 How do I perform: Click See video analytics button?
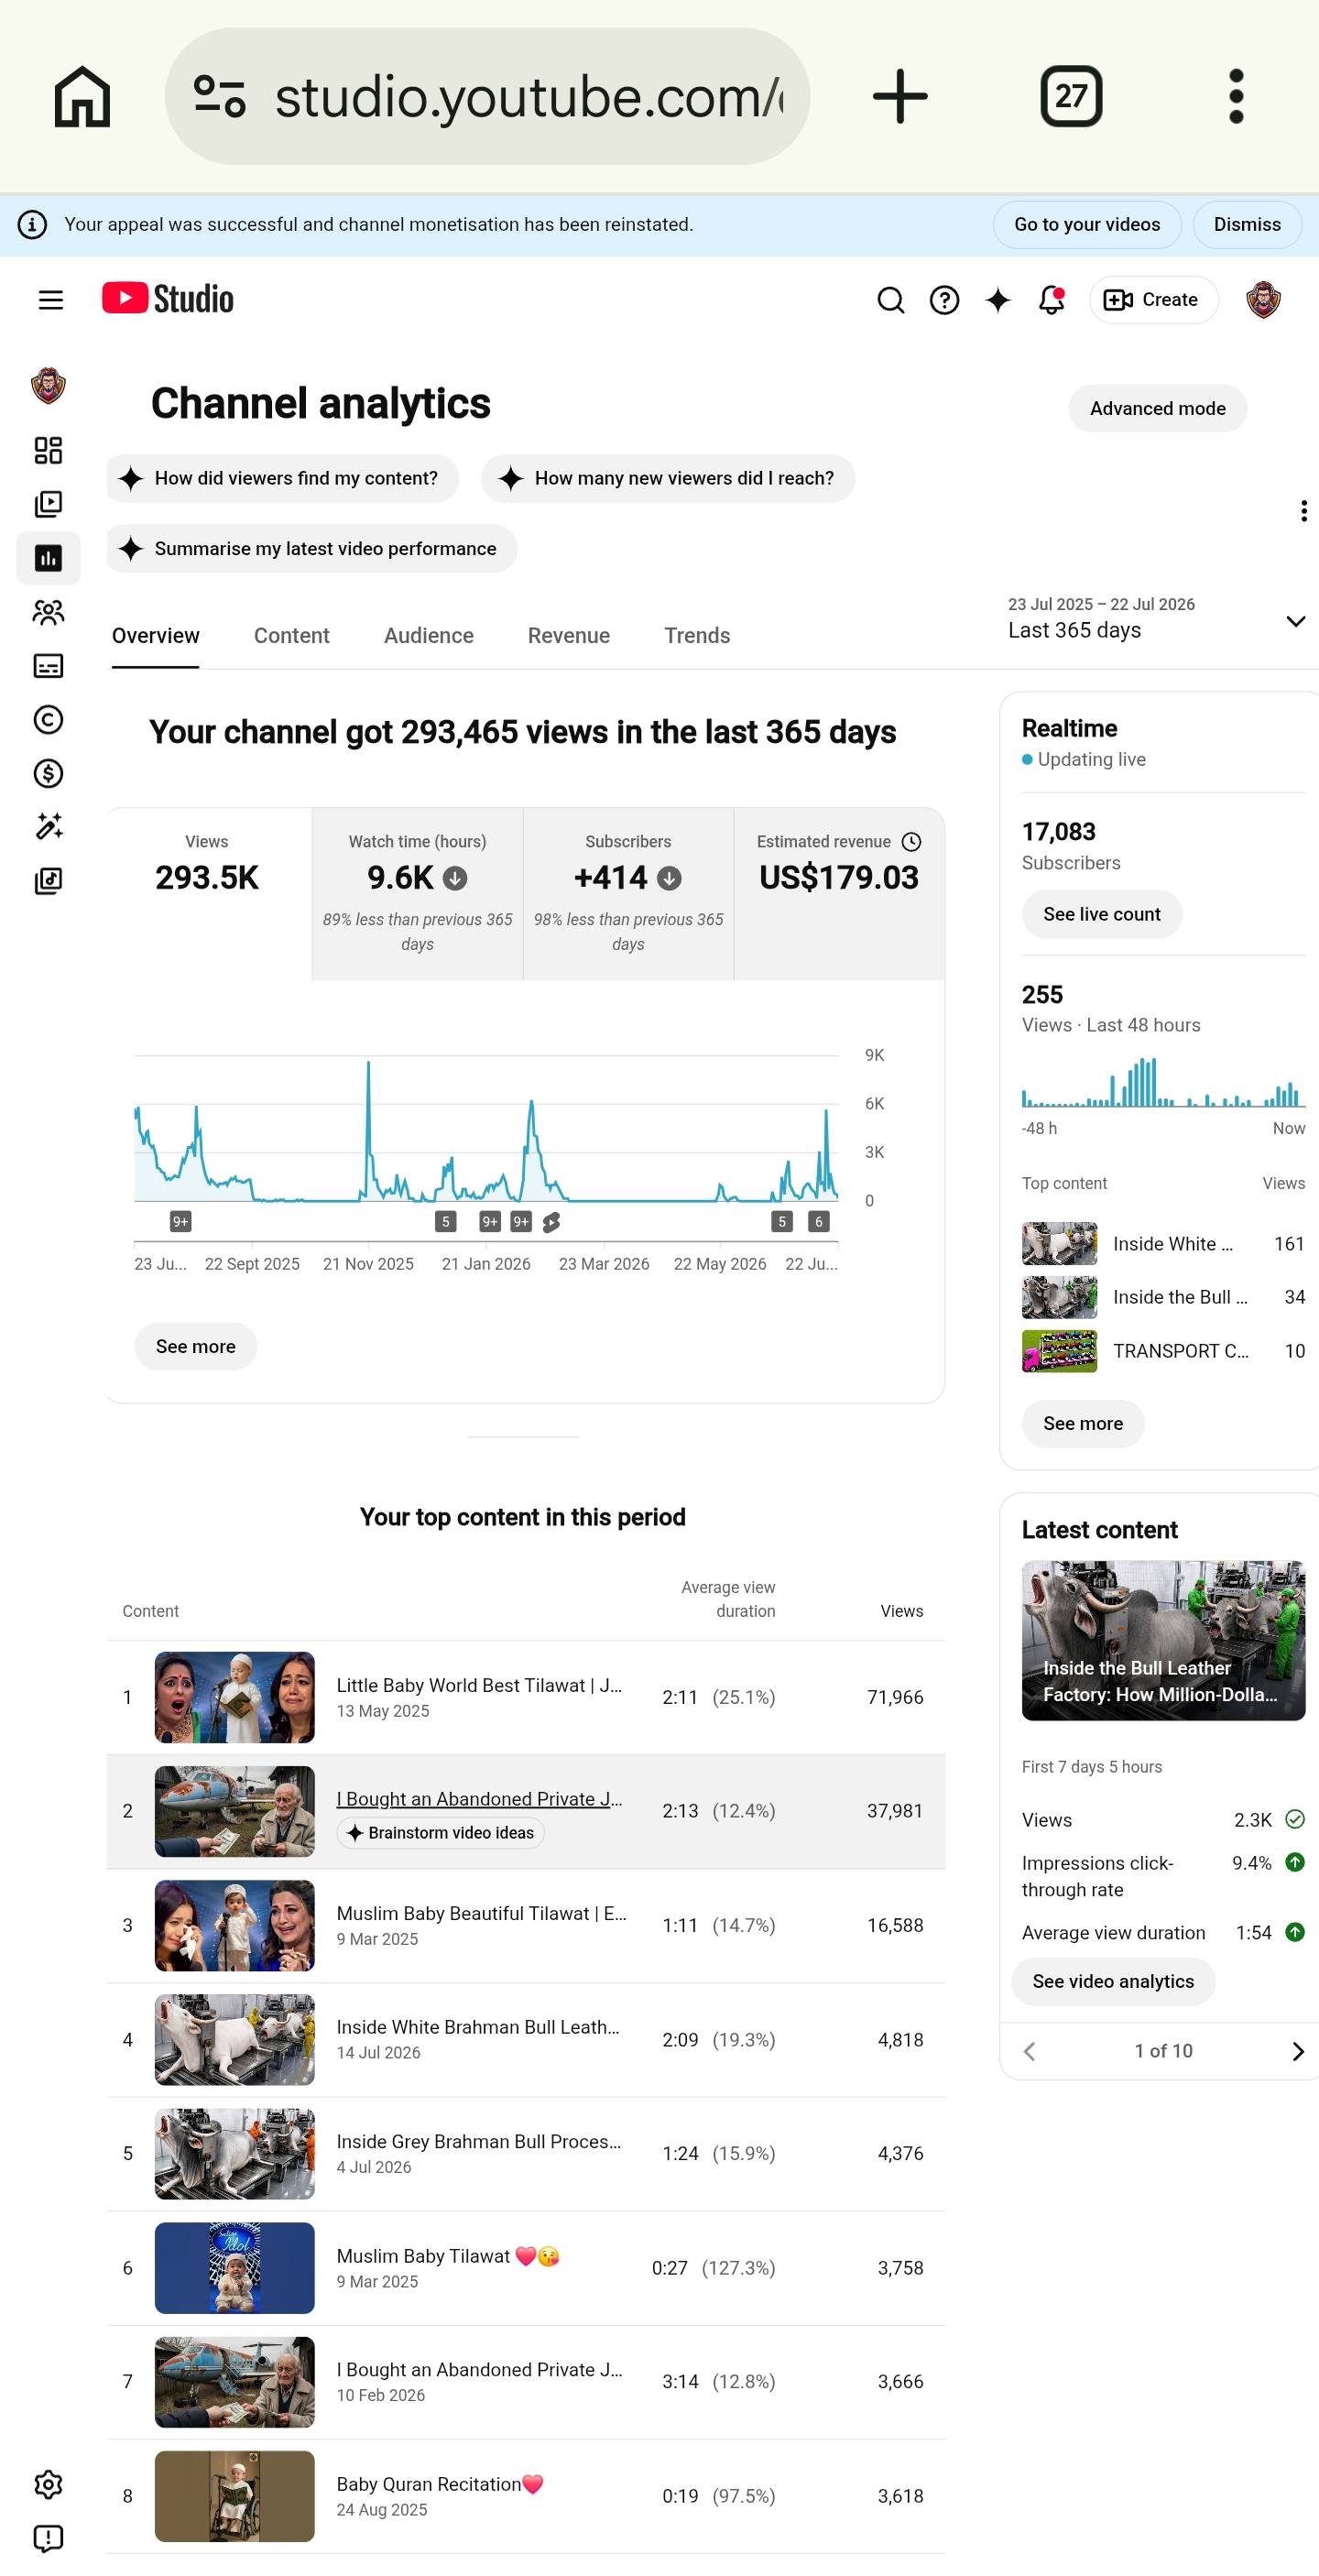tap(1113, 1982)
